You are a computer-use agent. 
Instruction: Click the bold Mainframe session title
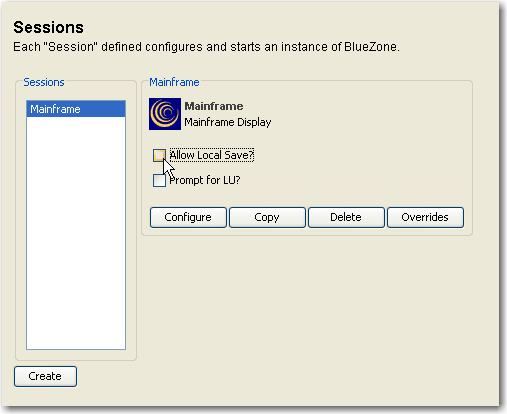[x=214, y=106]
